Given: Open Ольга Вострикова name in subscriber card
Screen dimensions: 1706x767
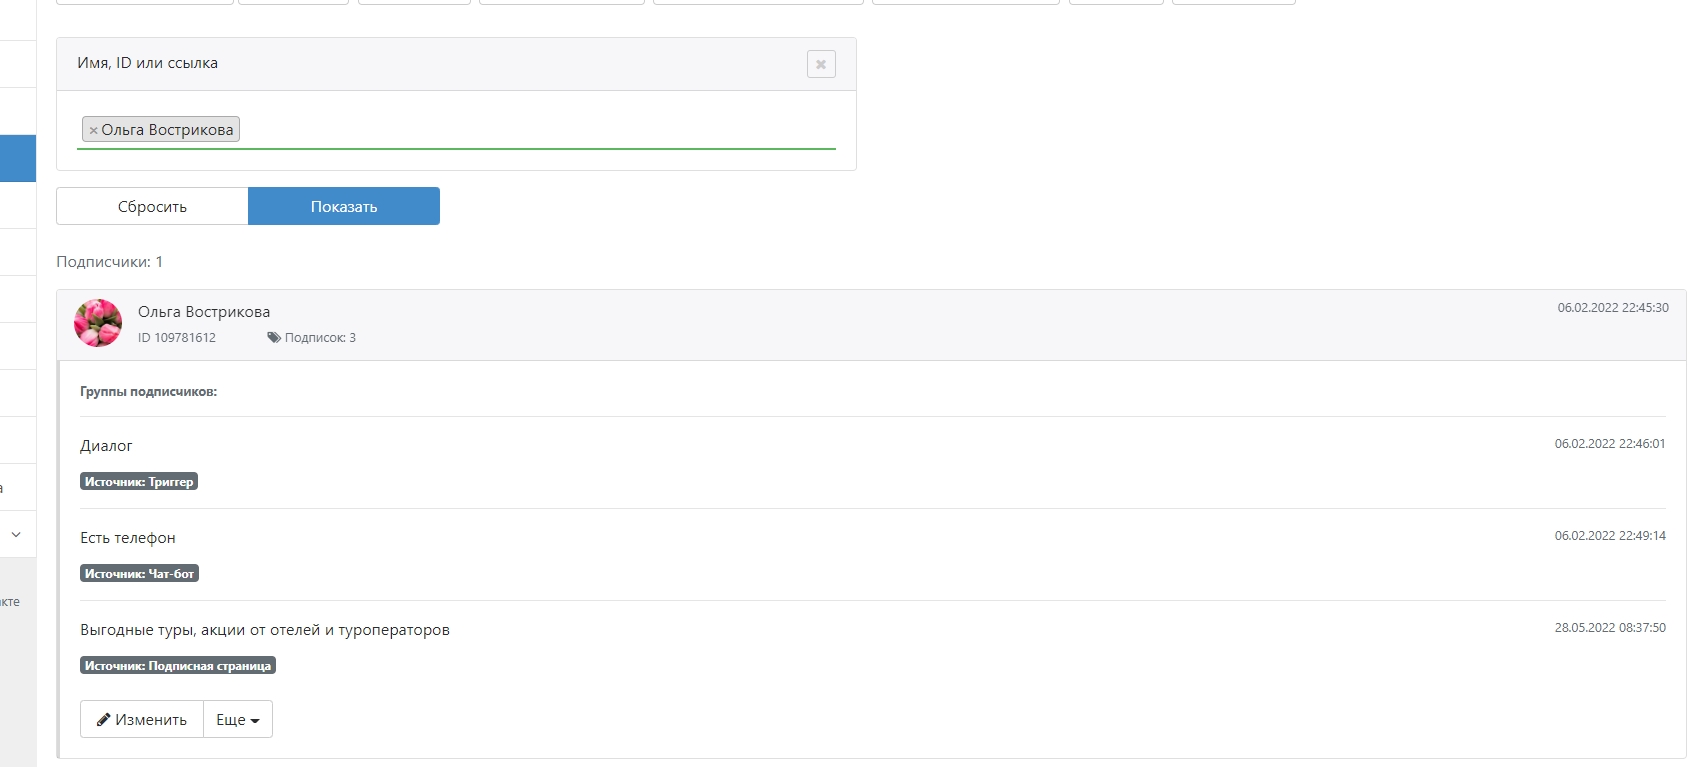Looking at the screenshot, I should (204, 312).
